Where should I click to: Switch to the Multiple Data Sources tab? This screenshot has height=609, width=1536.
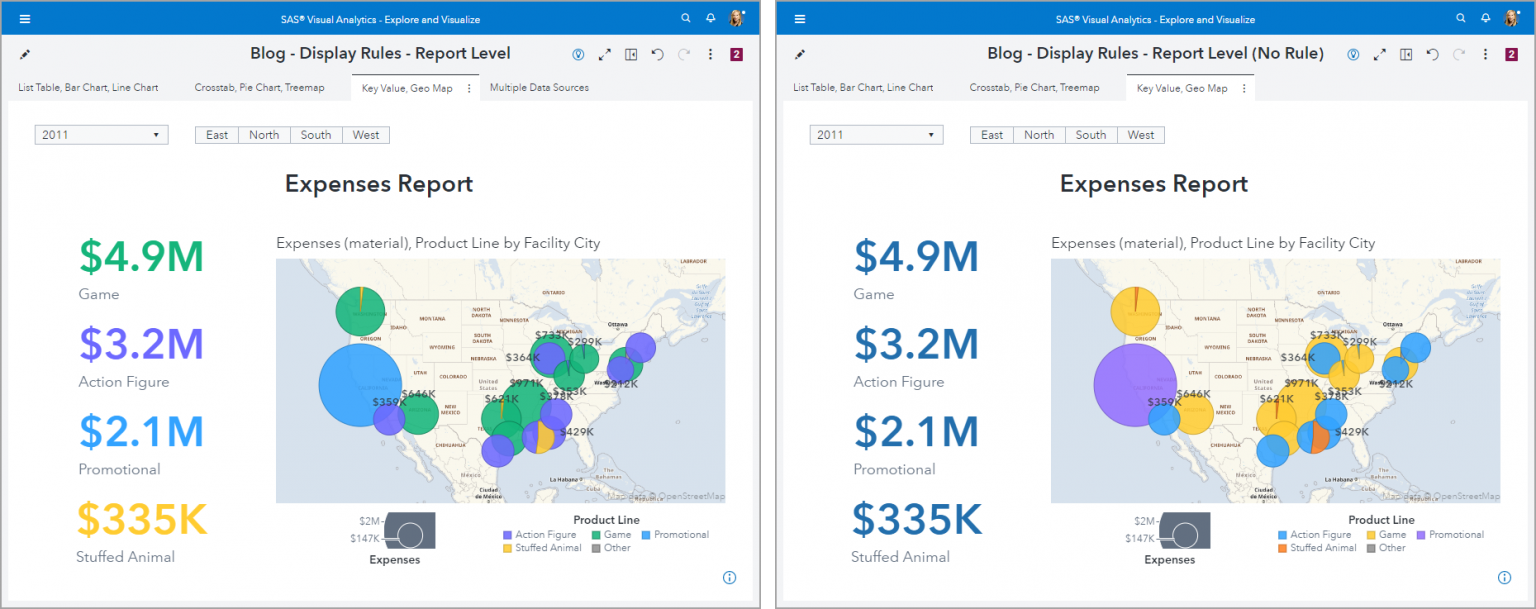[539, 88]
